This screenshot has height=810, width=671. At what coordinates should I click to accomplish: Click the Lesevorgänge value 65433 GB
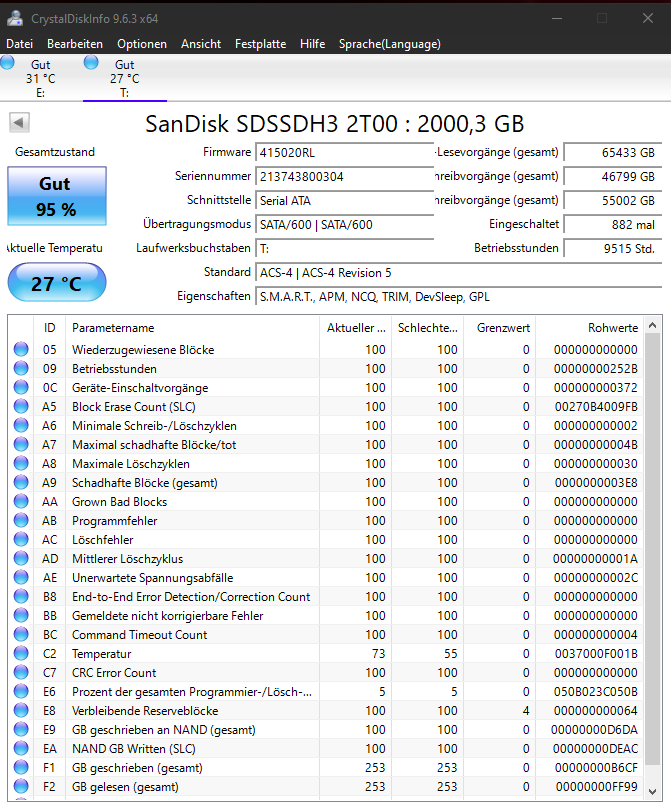pyautogui.click(x=613, y=152)
